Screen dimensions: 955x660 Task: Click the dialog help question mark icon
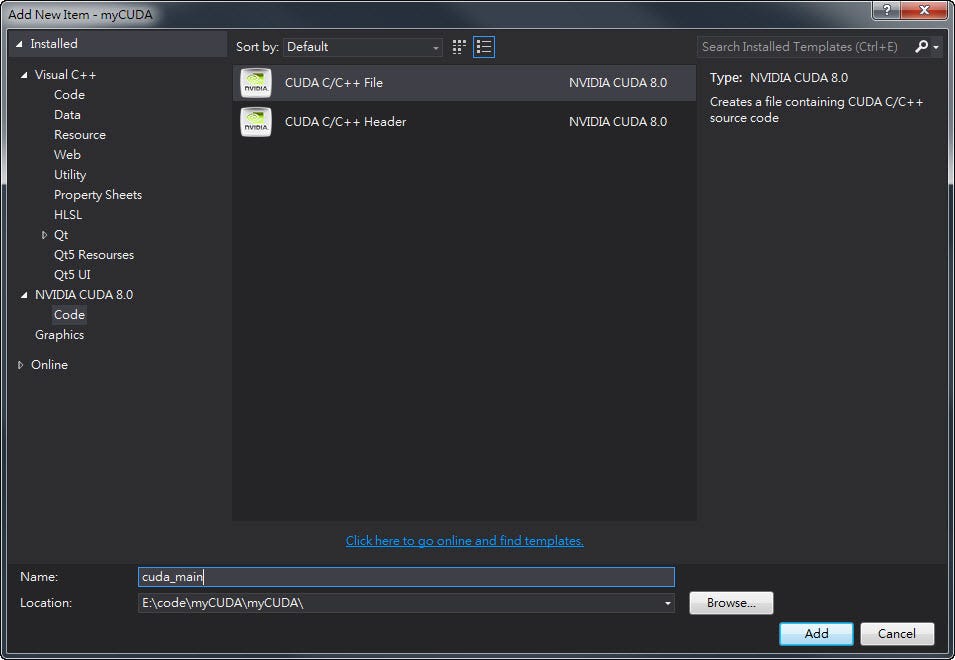888,11
